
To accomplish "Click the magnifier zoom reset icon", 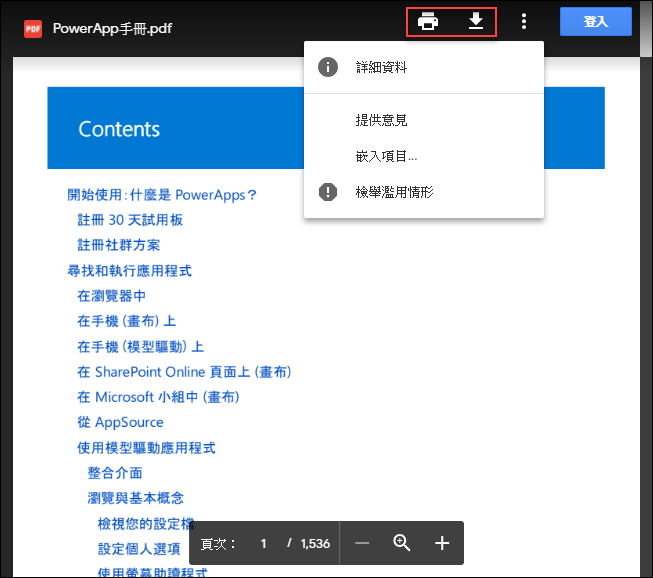I will [x=401, y=543].
